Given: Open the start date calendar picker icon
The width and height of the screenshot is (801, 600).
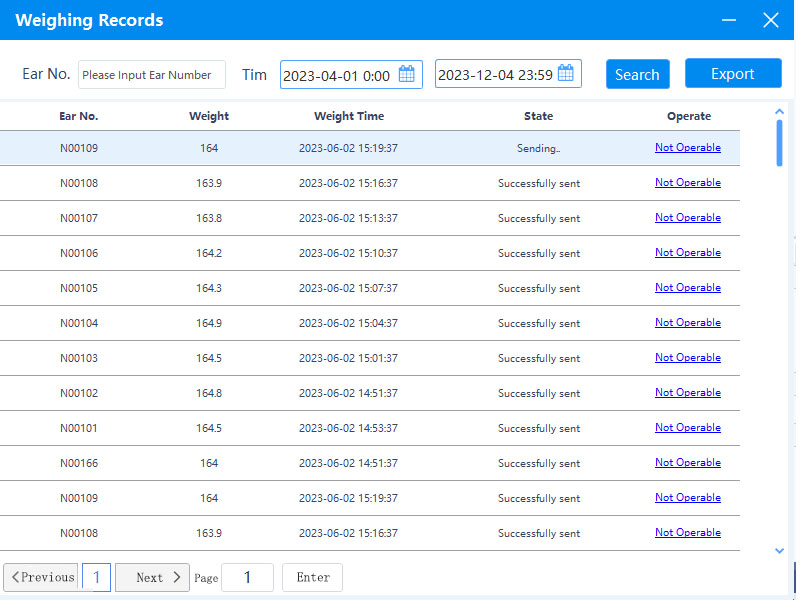Looking at the screenshot, I should click(x=407, y=74).
